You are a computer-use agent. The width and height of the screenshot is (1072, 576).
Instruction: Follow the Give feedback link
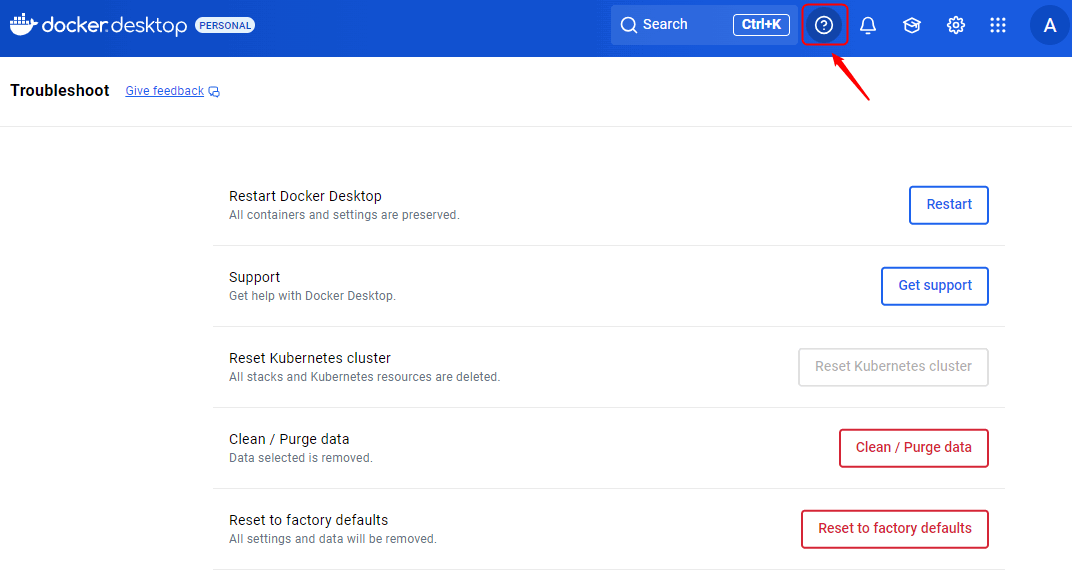point(164,91)
